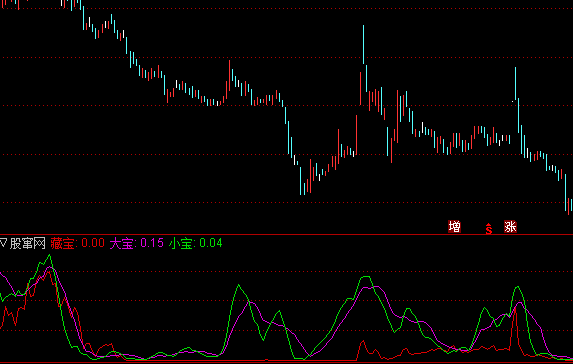This screenshot has height=364, width=573.
Task: Click the red divider between price chart and indicator
Action: [x=286, y=234]
